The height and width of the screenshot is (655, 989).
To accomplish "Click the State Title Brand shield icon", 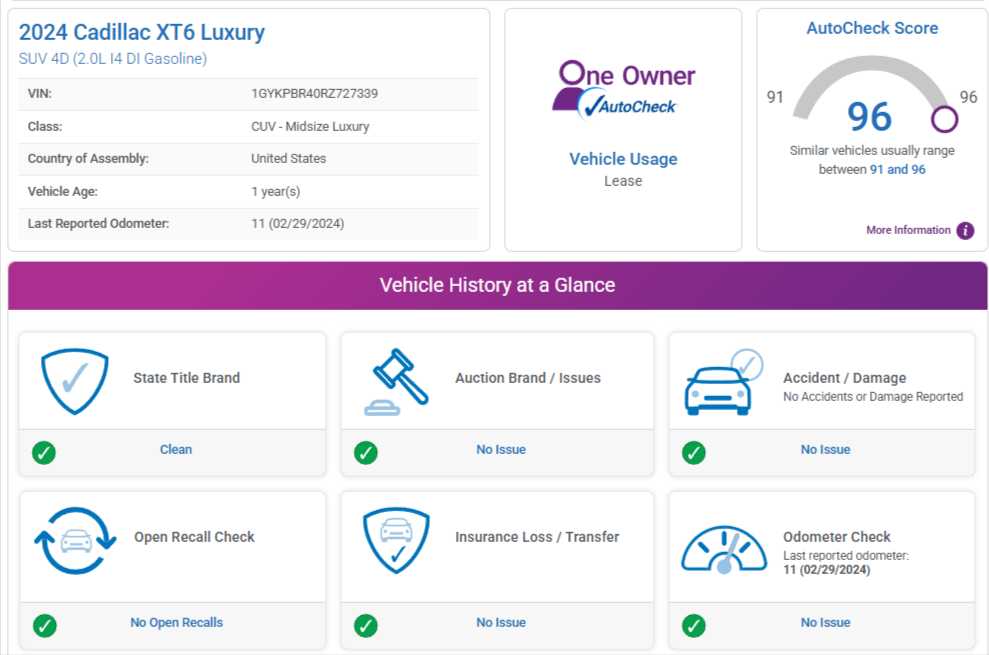I will [74, 381].
